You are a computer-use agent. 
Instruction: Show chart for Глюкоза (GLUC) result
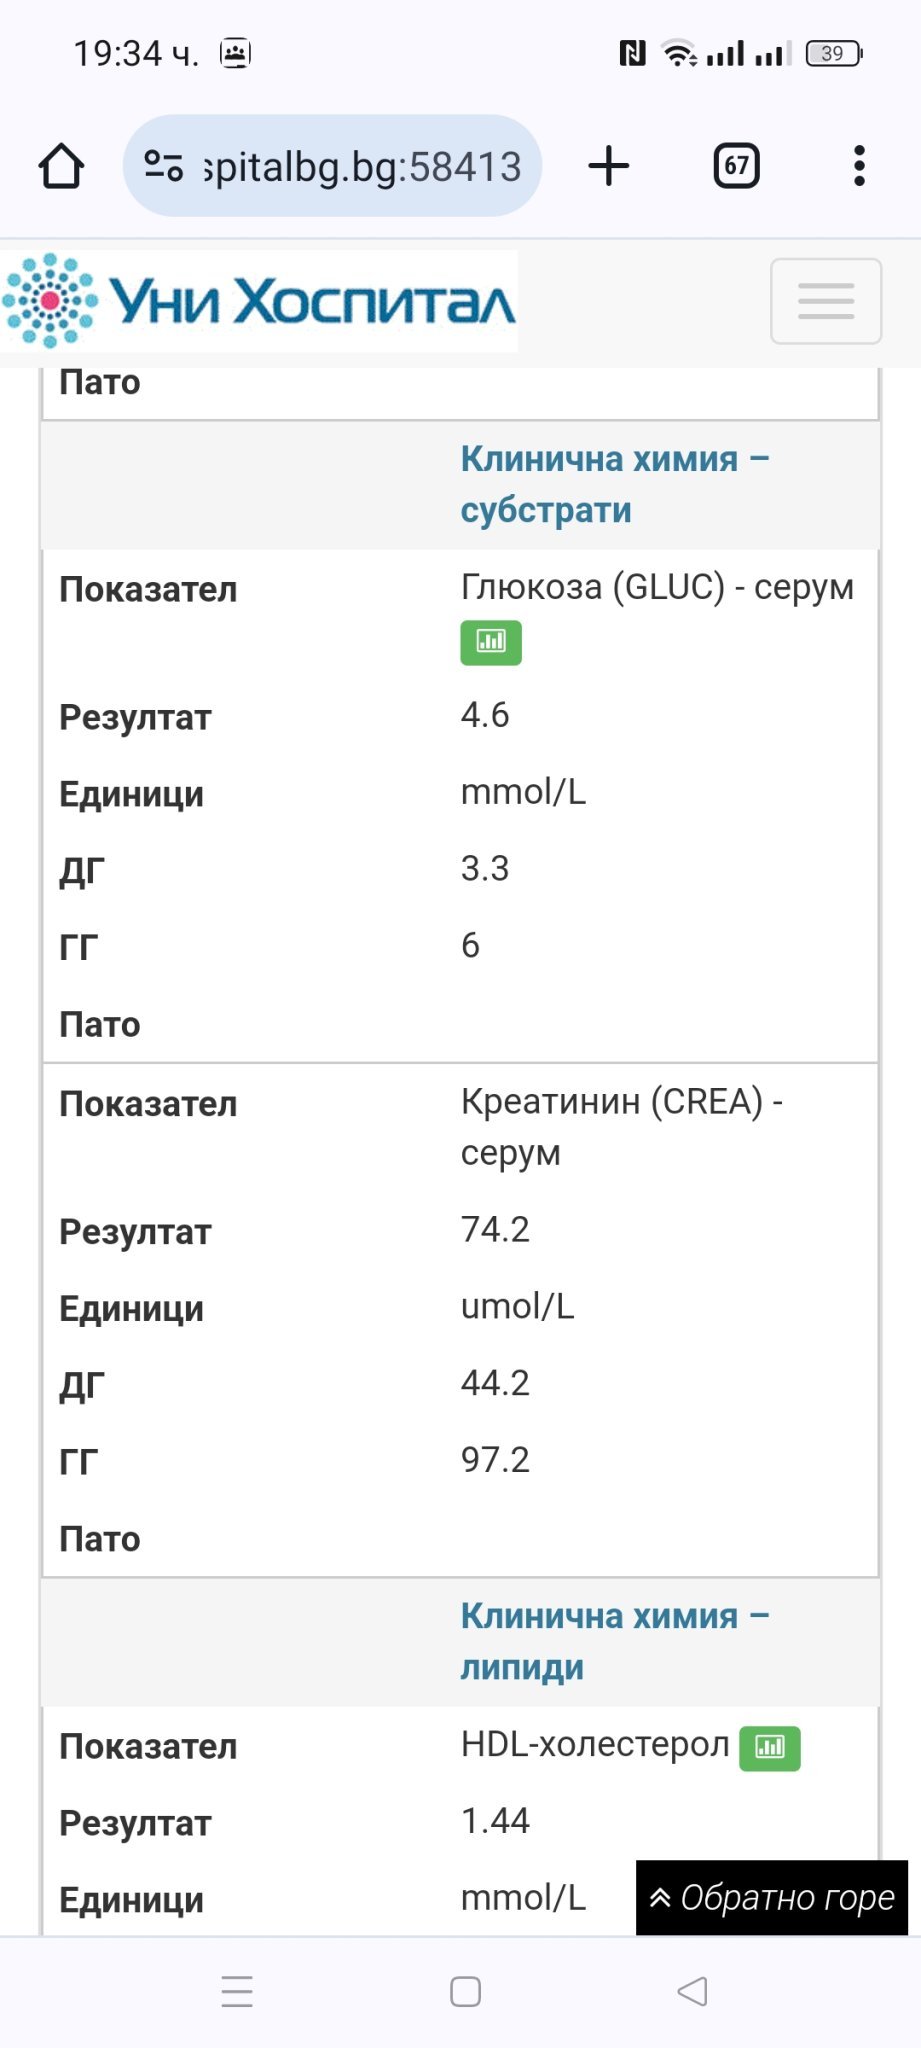point(491,643)
